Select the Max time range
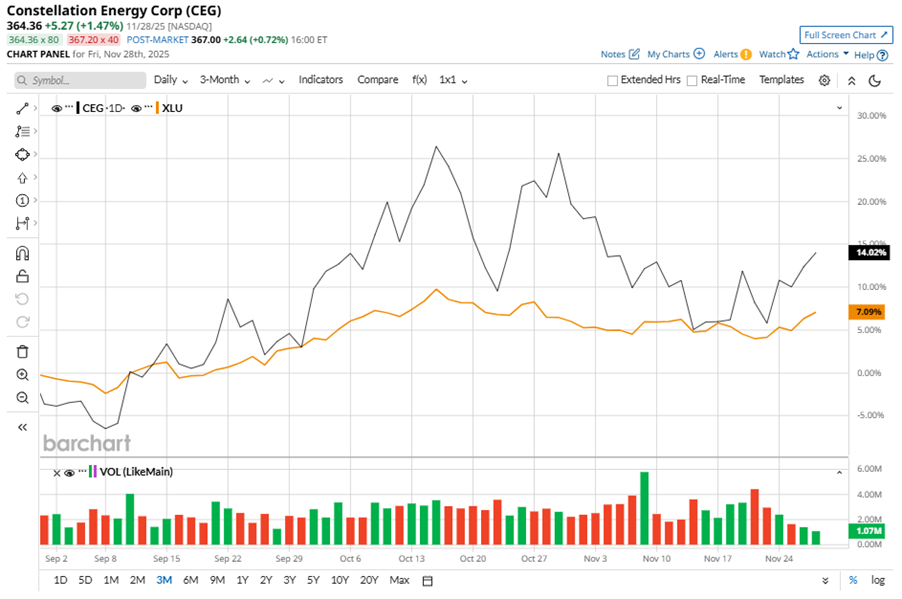The height and width of the screenshot is (599, 902). [399, 580]
